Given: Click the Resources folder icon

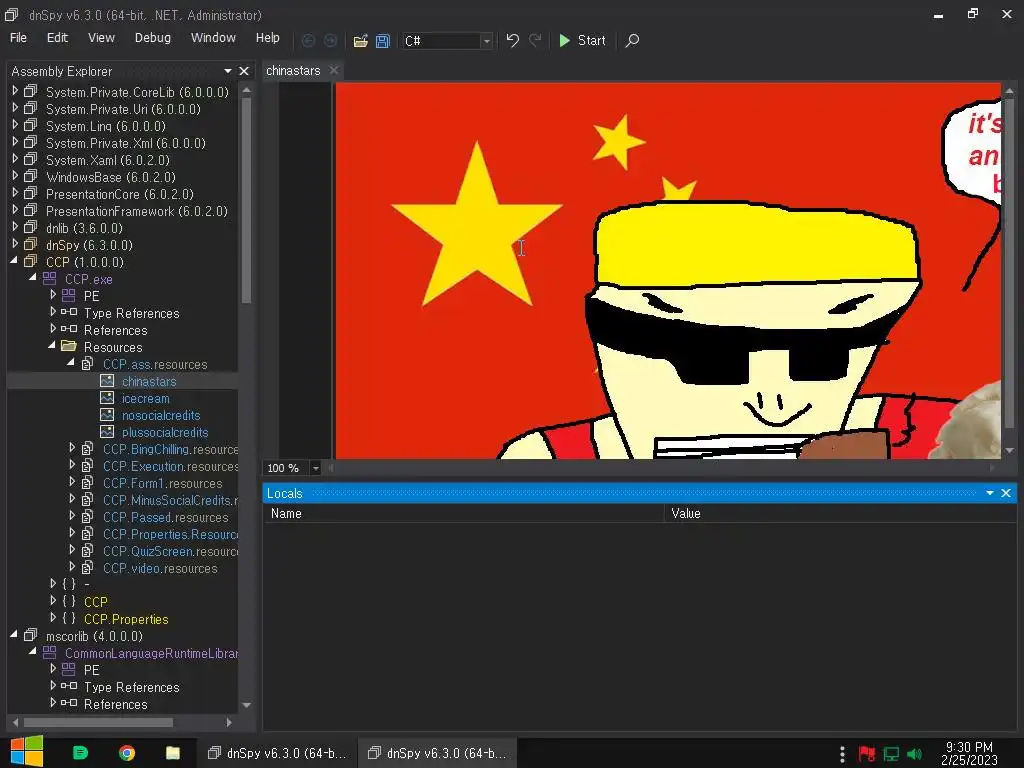Looking at the screenshot, I should pos(69,347).
